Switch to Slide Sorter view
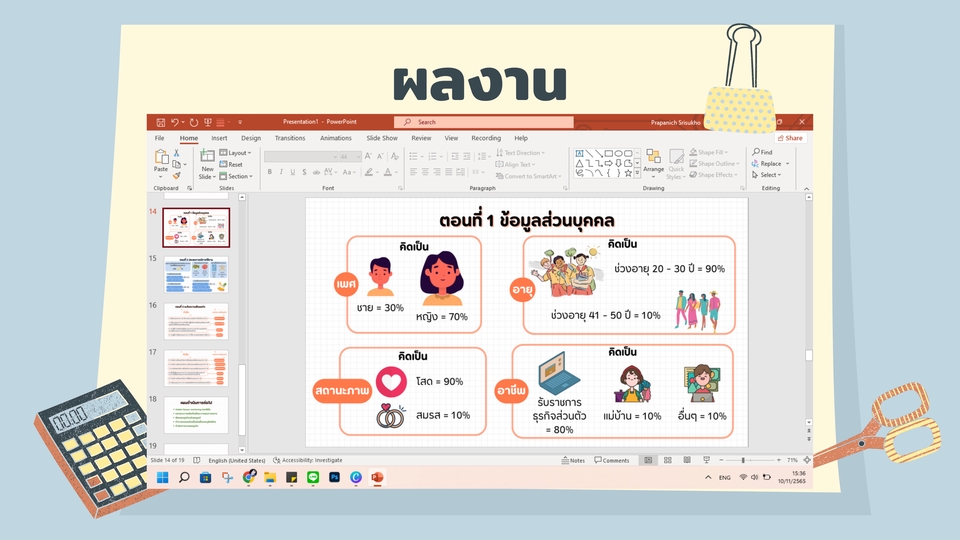The image size is (960, 540). pyautogui.click(x=667, y=460)
